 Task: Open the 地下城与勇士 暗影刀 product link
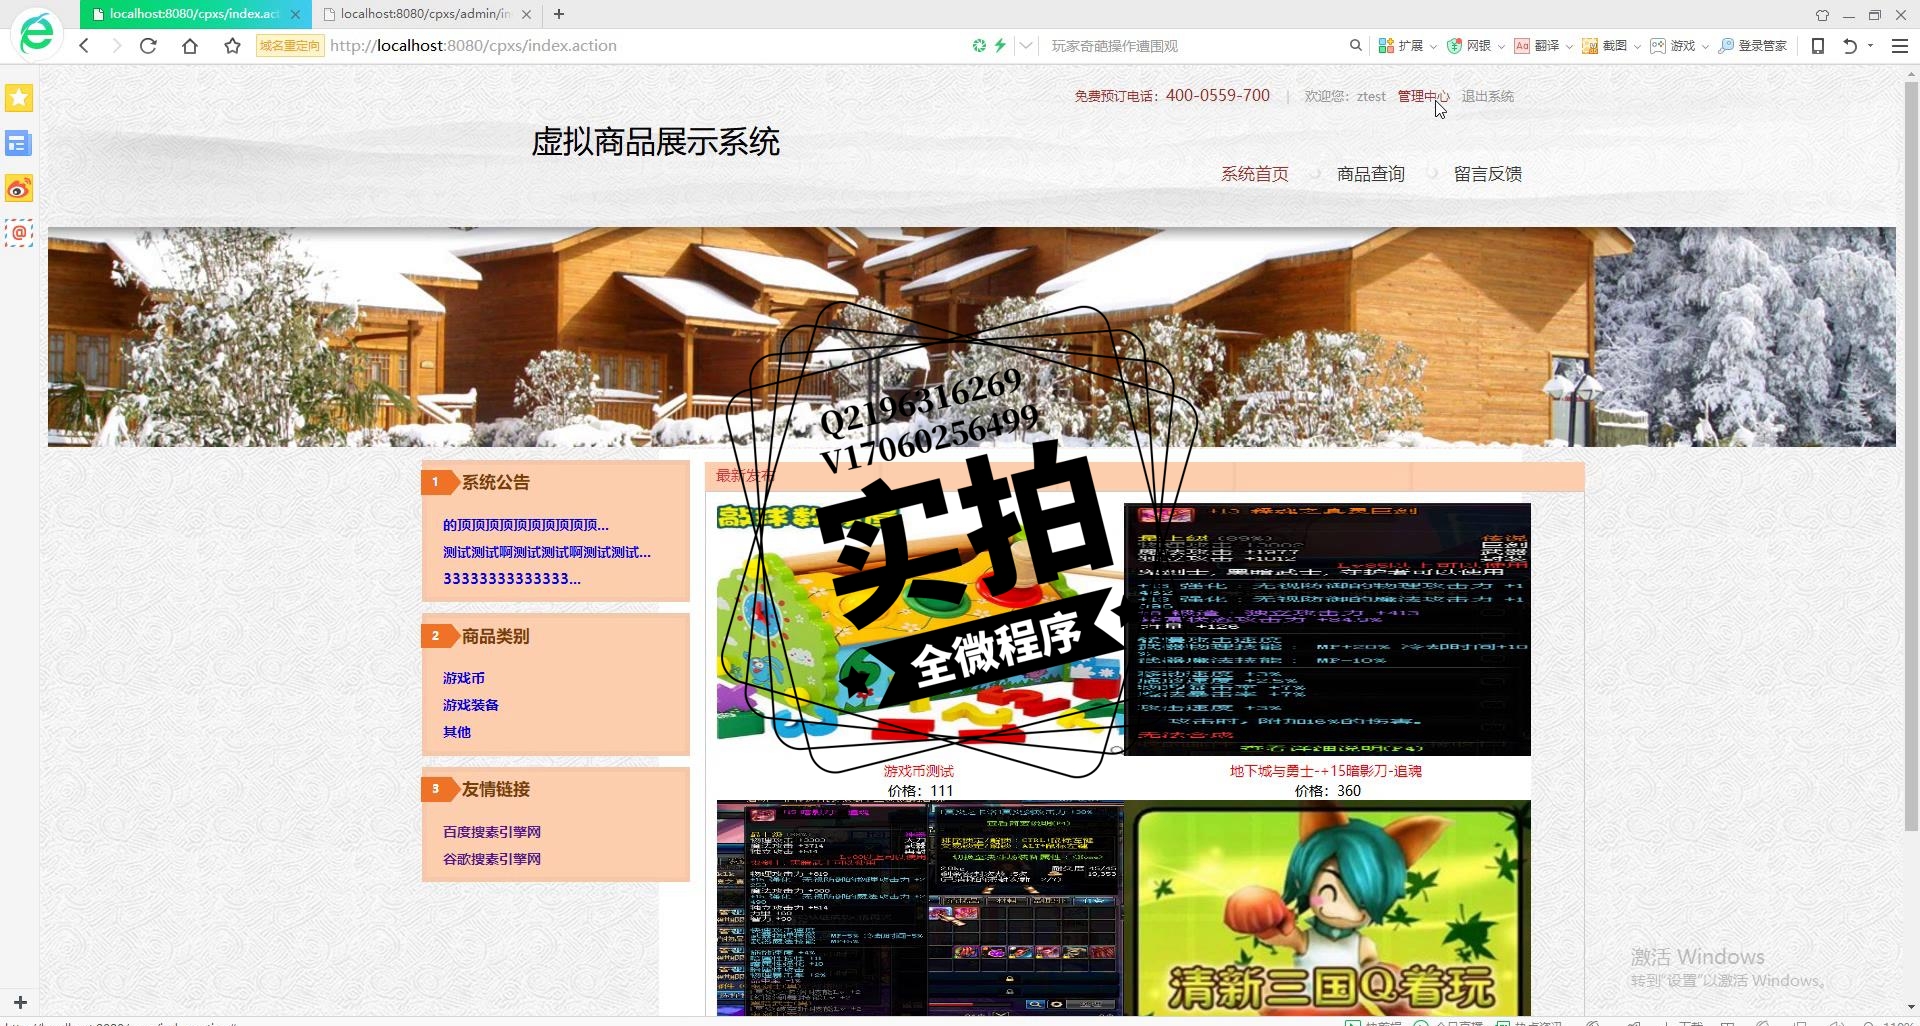tap(1325, 771)
